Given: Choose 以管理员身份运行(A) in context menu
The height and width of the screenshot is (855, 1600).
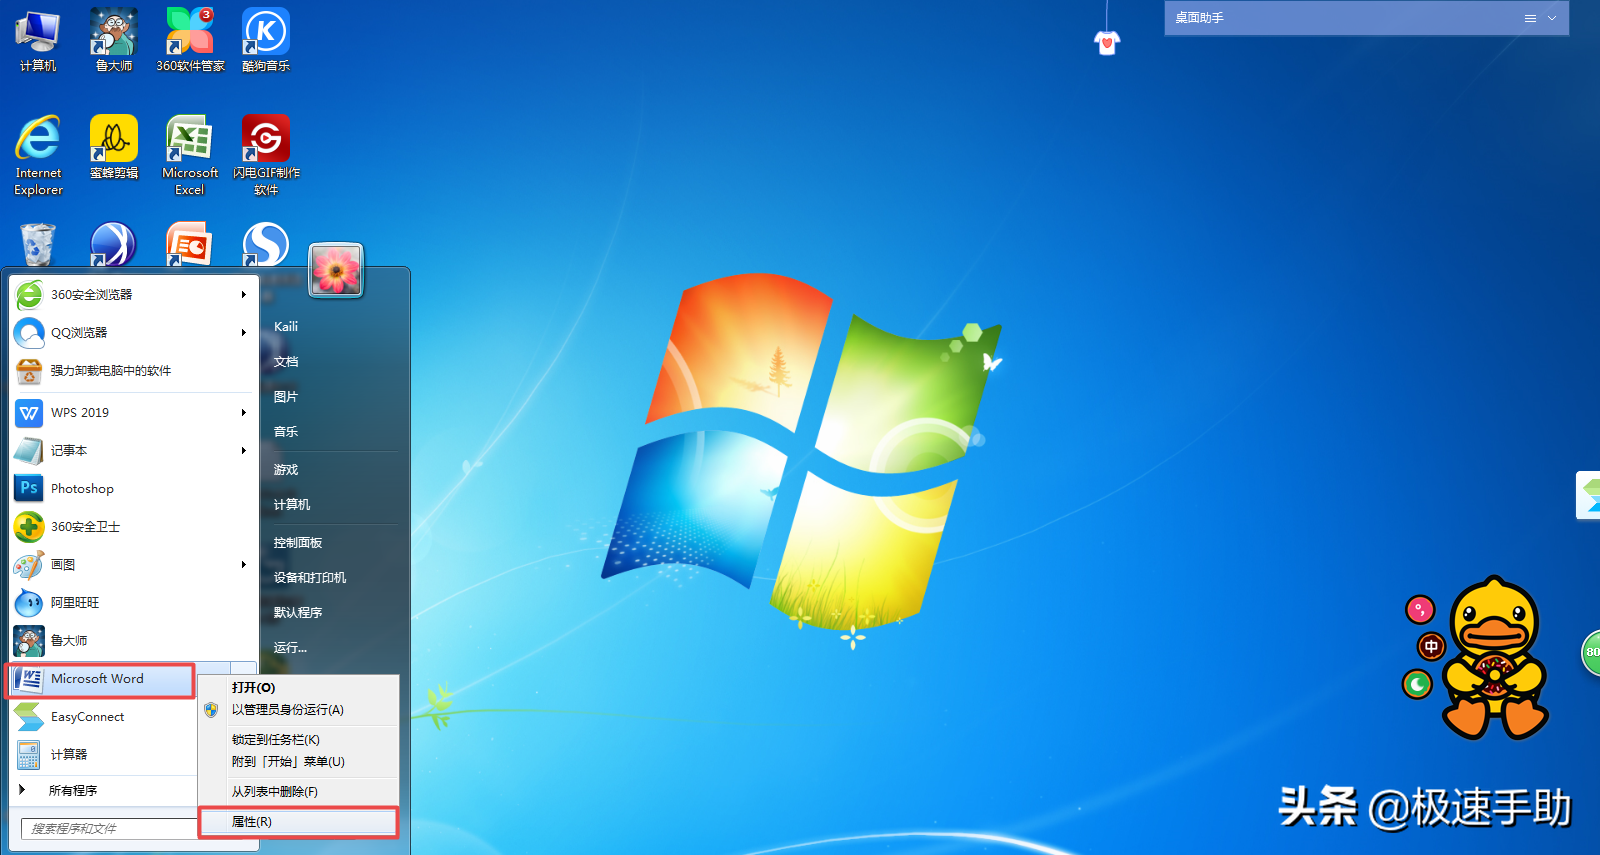Looking at the screenshot, I should pyautogui.click(x=299, y=710).
